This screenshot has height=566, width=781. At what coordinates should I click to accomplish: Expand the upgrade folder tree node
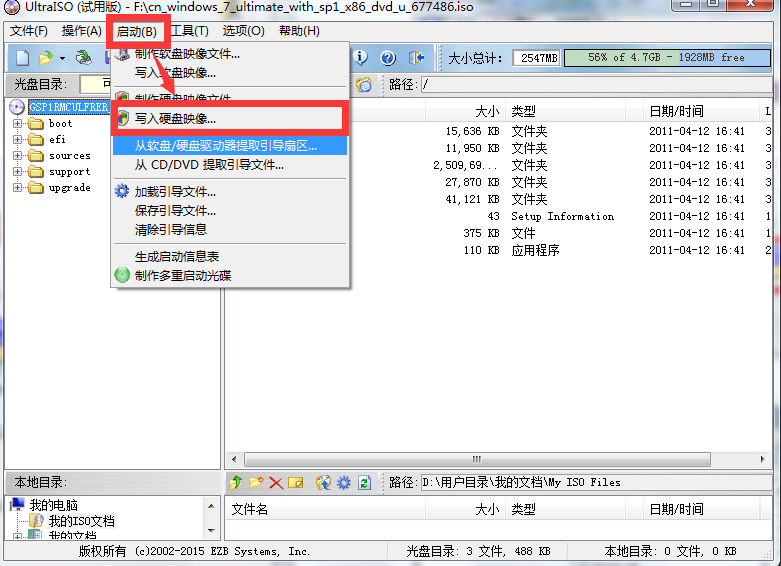18,188
